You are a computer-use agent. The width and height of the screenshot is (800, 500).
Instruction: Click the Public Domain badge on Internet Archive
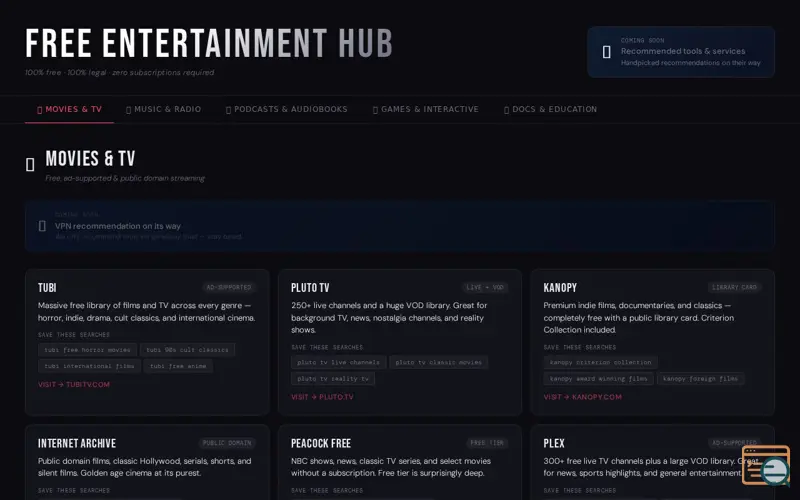(227, 443)
